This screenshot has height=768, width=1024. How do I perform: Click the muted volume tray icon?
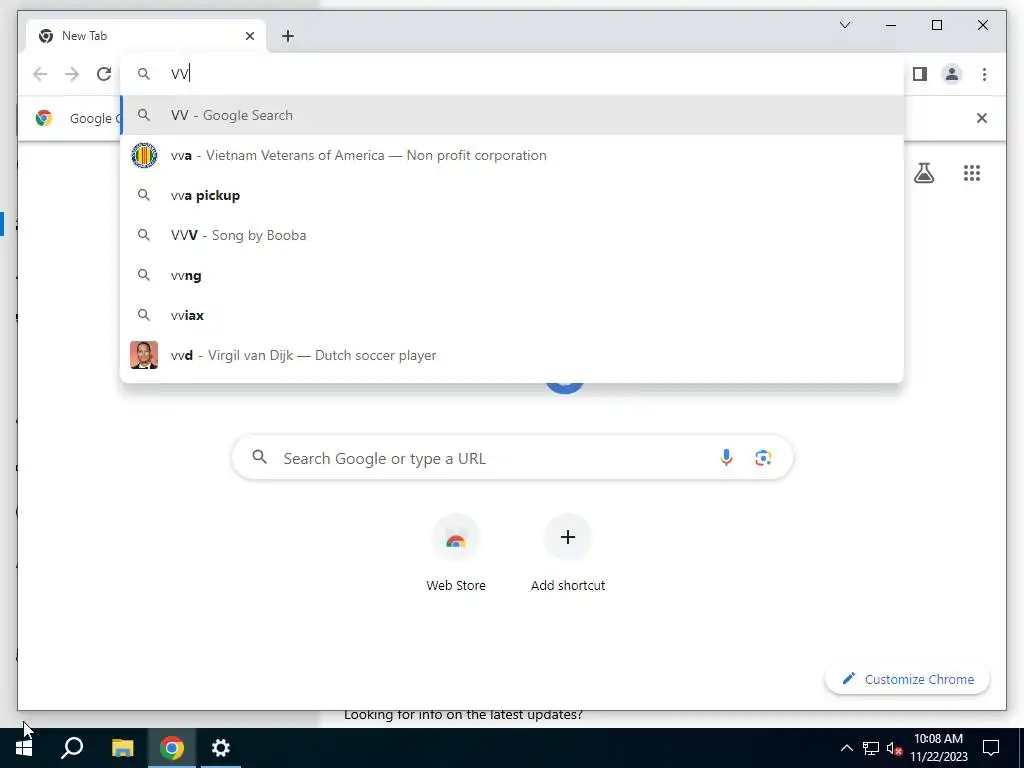pyautogui.click(x=894, y=748)
